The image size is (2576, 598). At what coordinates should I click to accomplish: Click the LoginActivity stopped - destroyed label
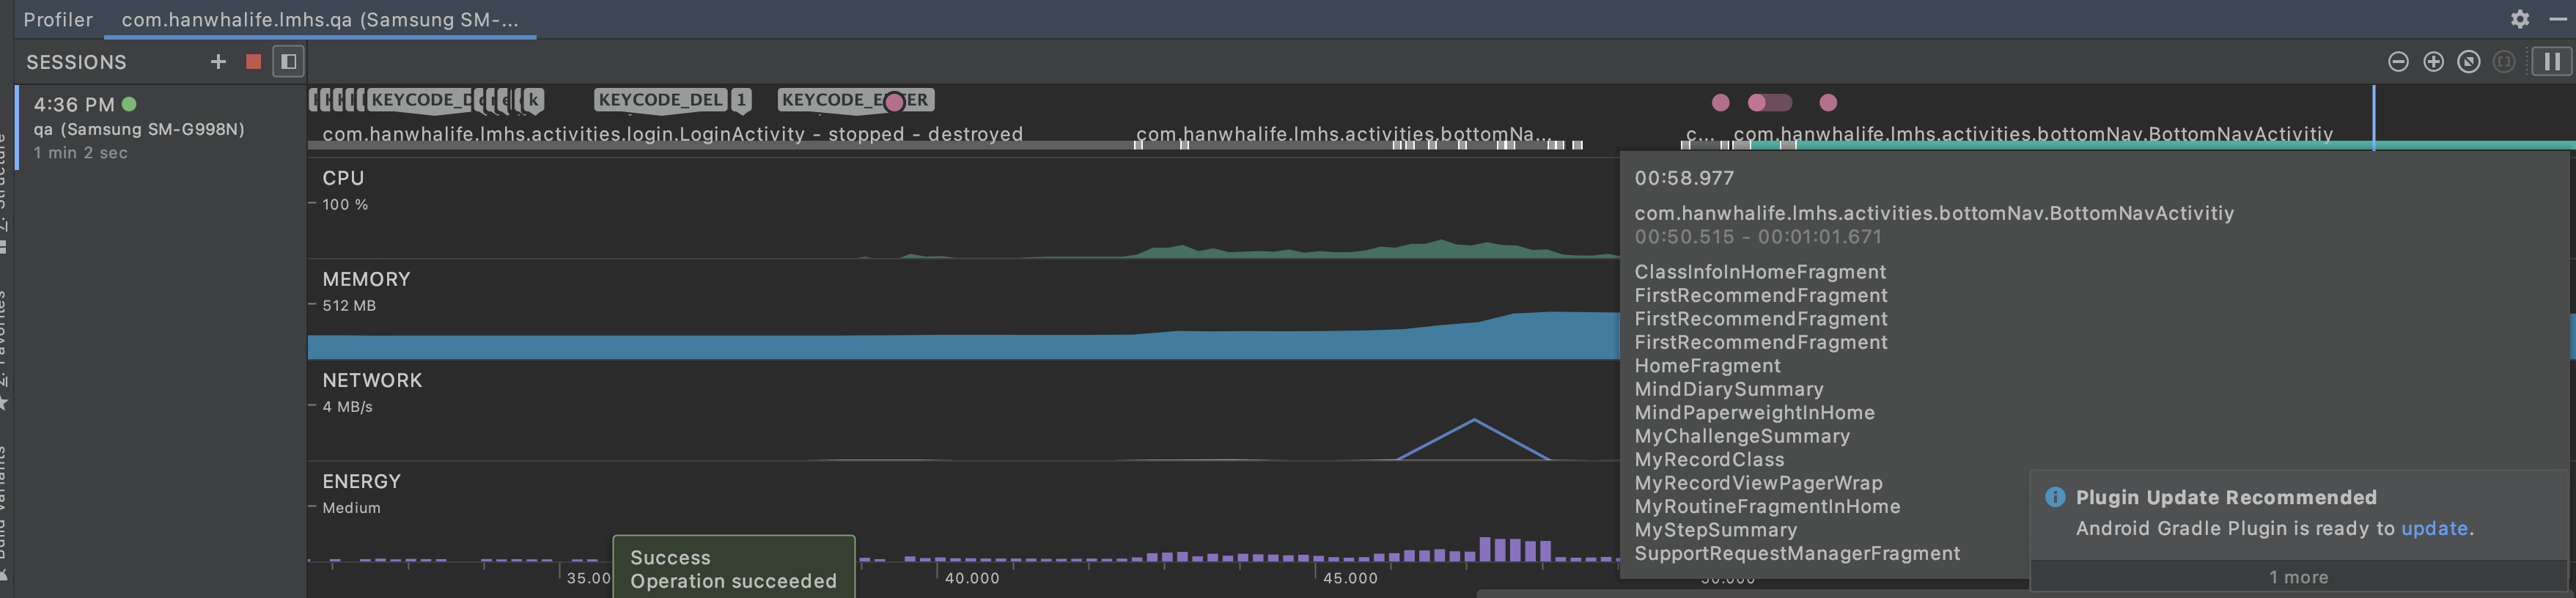672,134
